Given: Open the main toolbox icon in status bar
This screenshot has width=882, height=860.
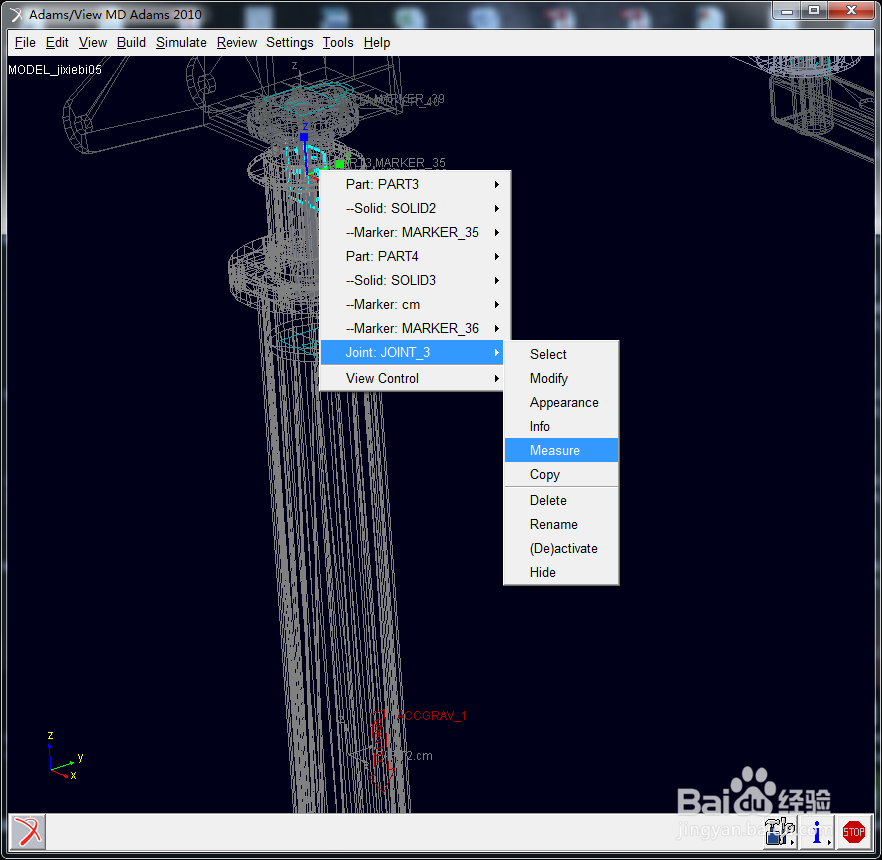Looking at the screenshot, I should (780, 831).
